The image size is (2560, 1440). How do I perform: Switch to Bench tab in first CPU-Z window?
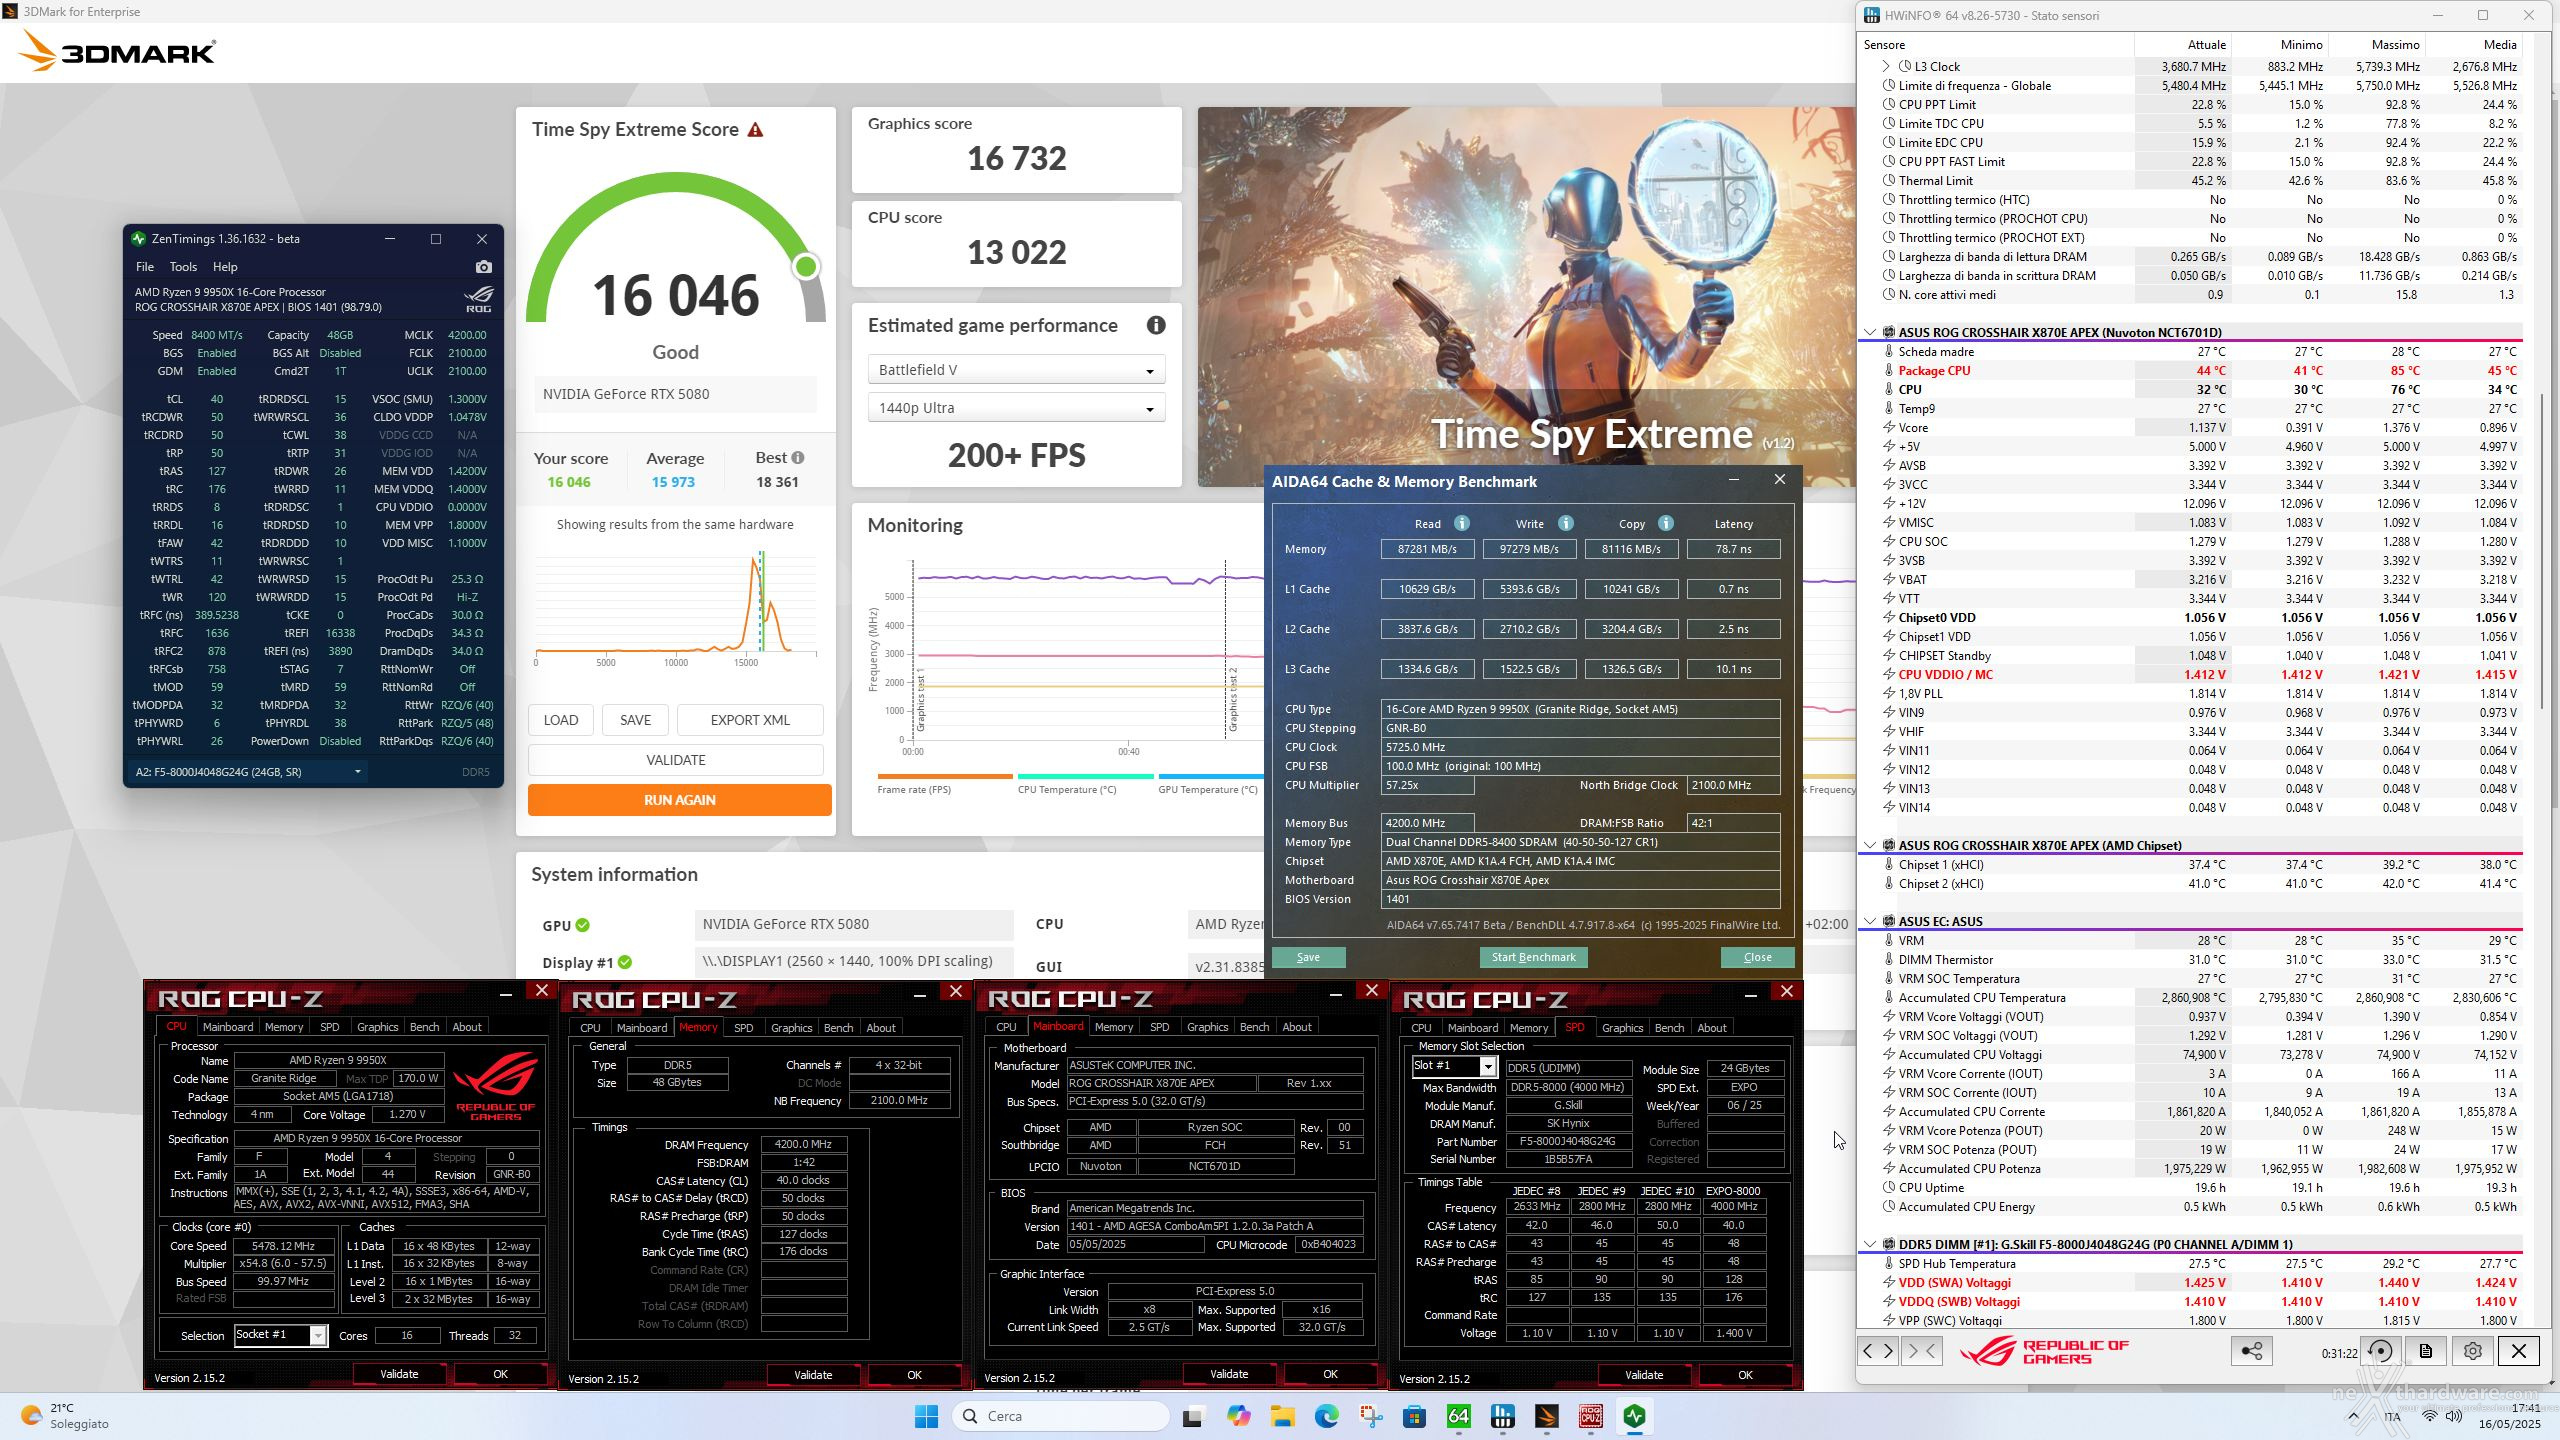pos(424,1027)
